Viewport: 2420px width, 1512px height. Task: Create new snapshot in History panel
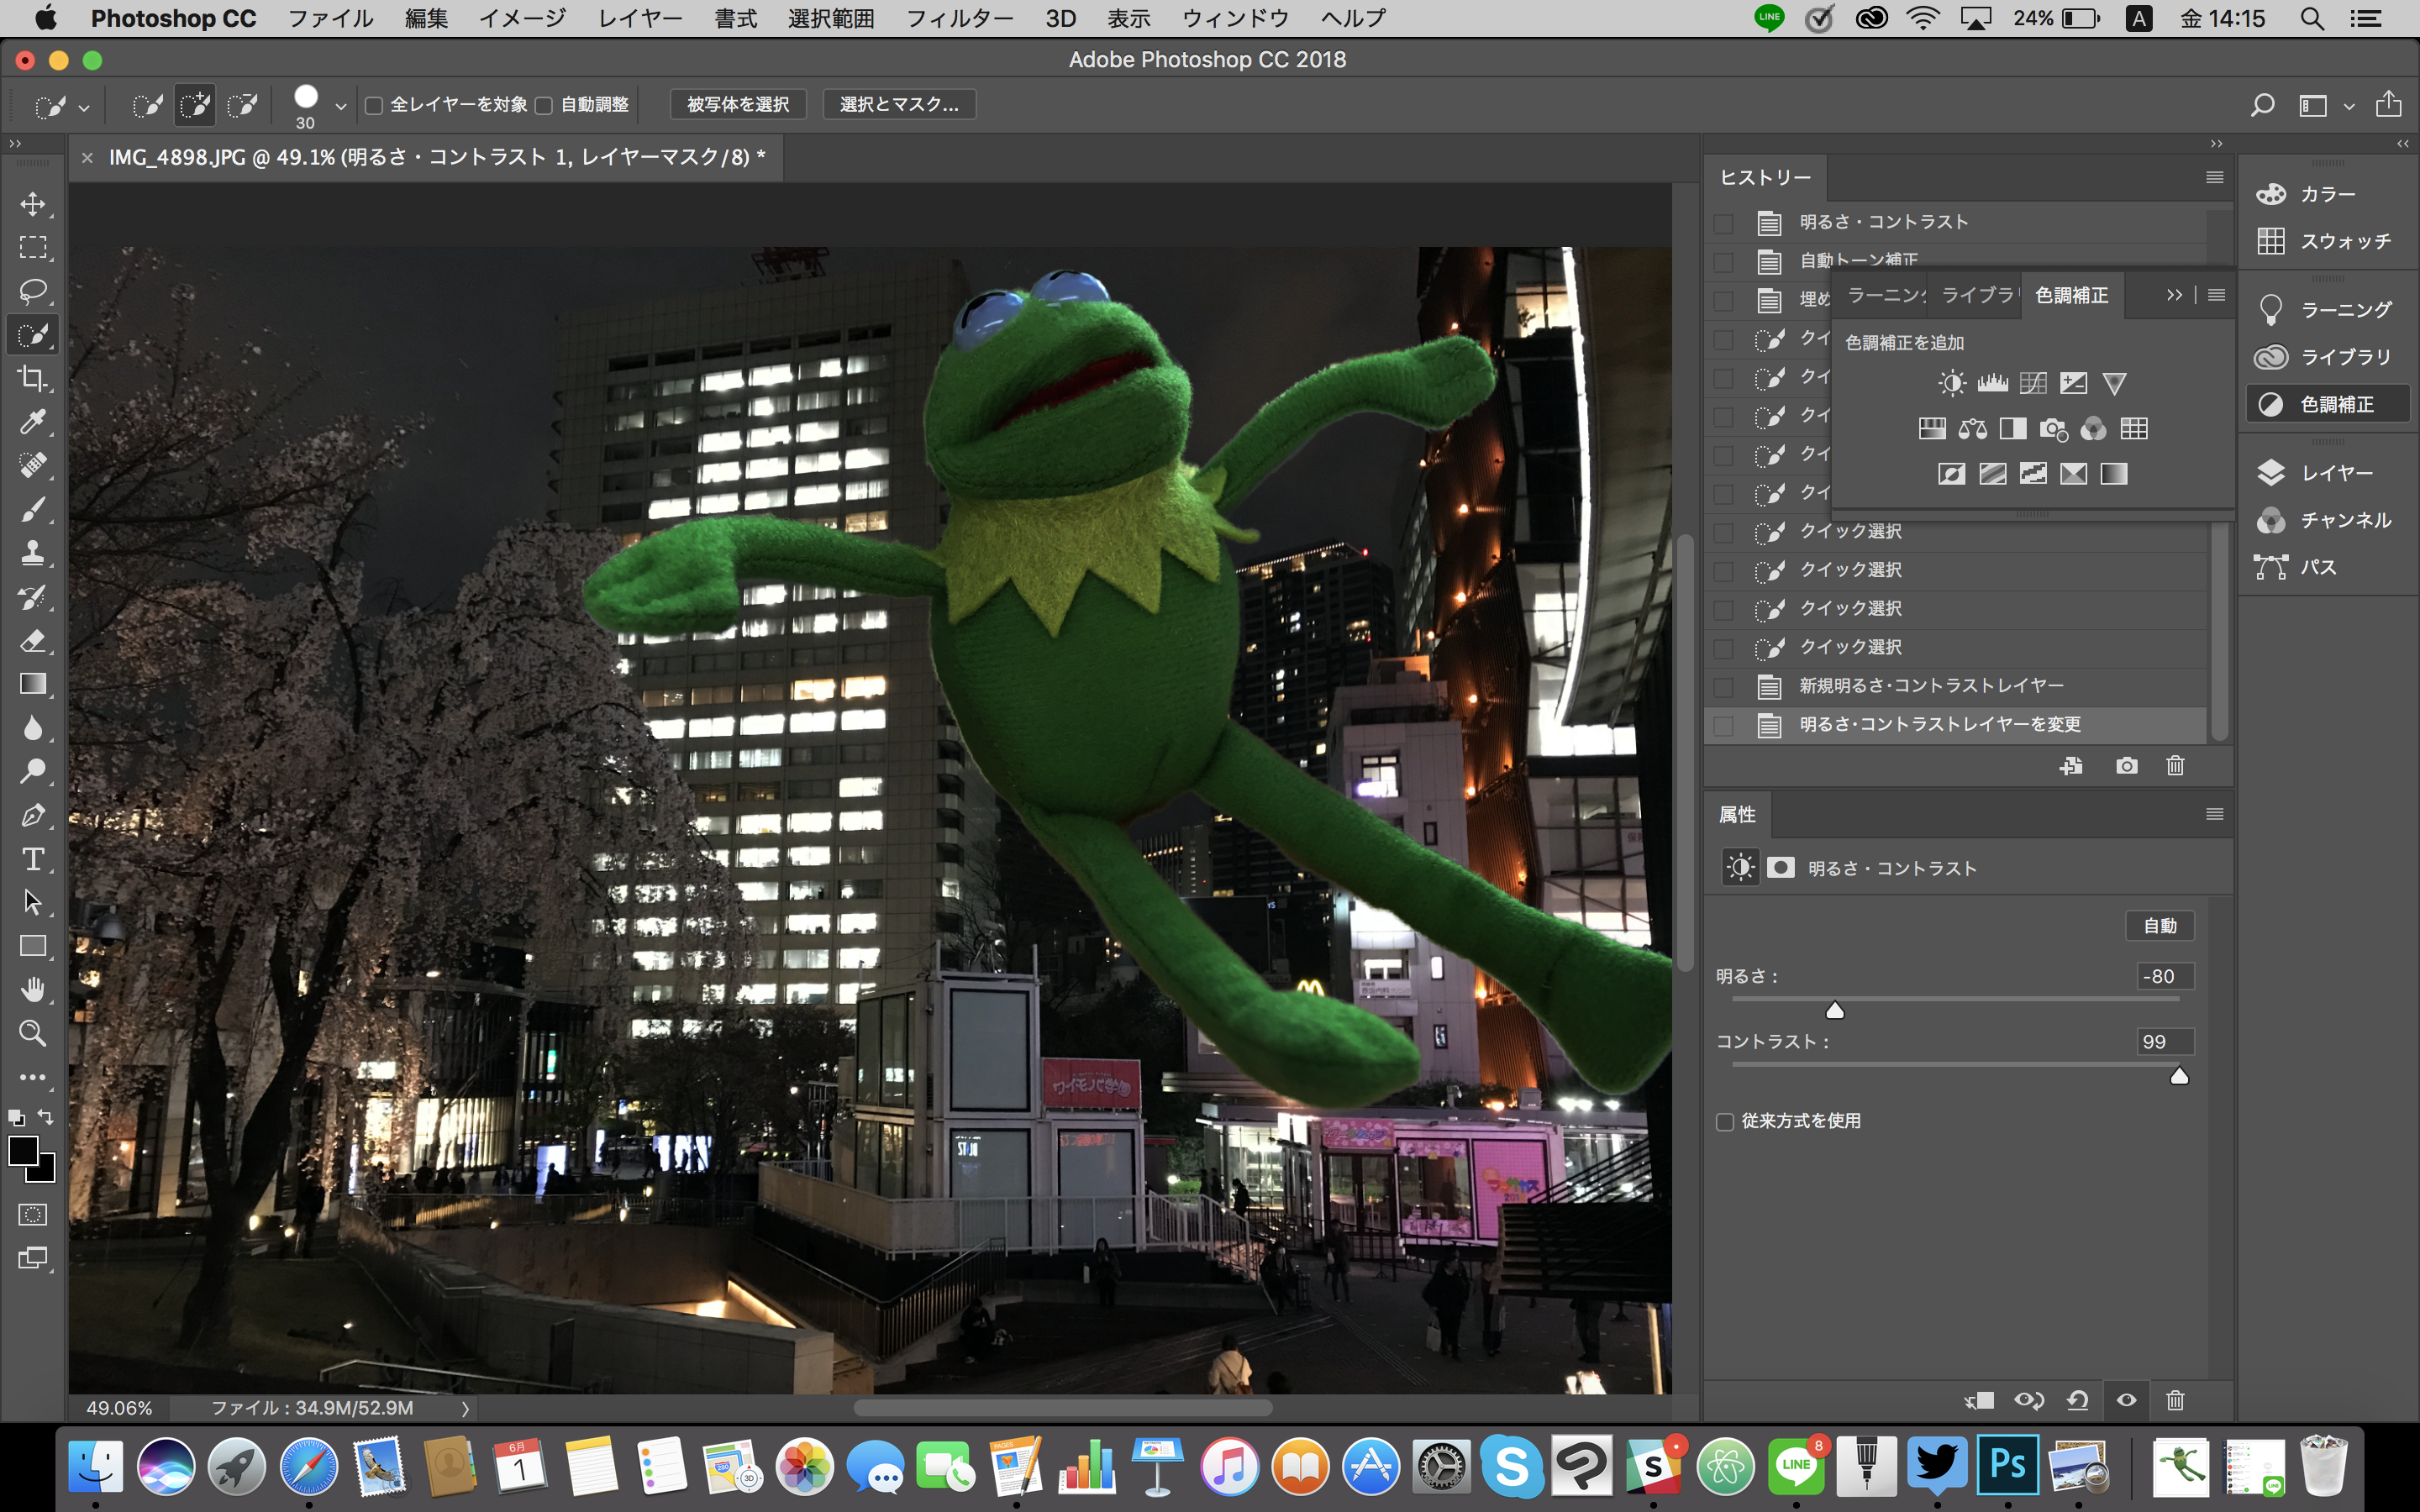[x=2127, y=766]
